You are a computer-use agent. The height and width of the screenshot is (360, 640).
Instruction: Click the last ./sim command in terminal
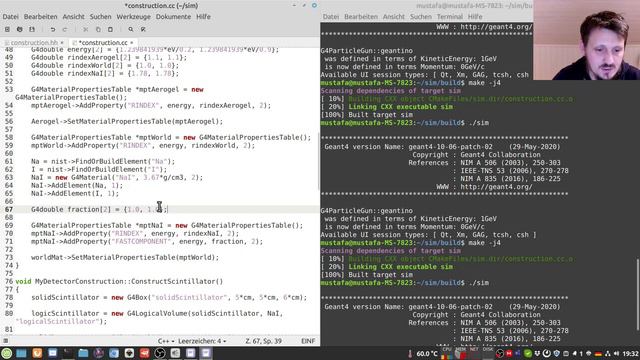click(x=479, y=283)
